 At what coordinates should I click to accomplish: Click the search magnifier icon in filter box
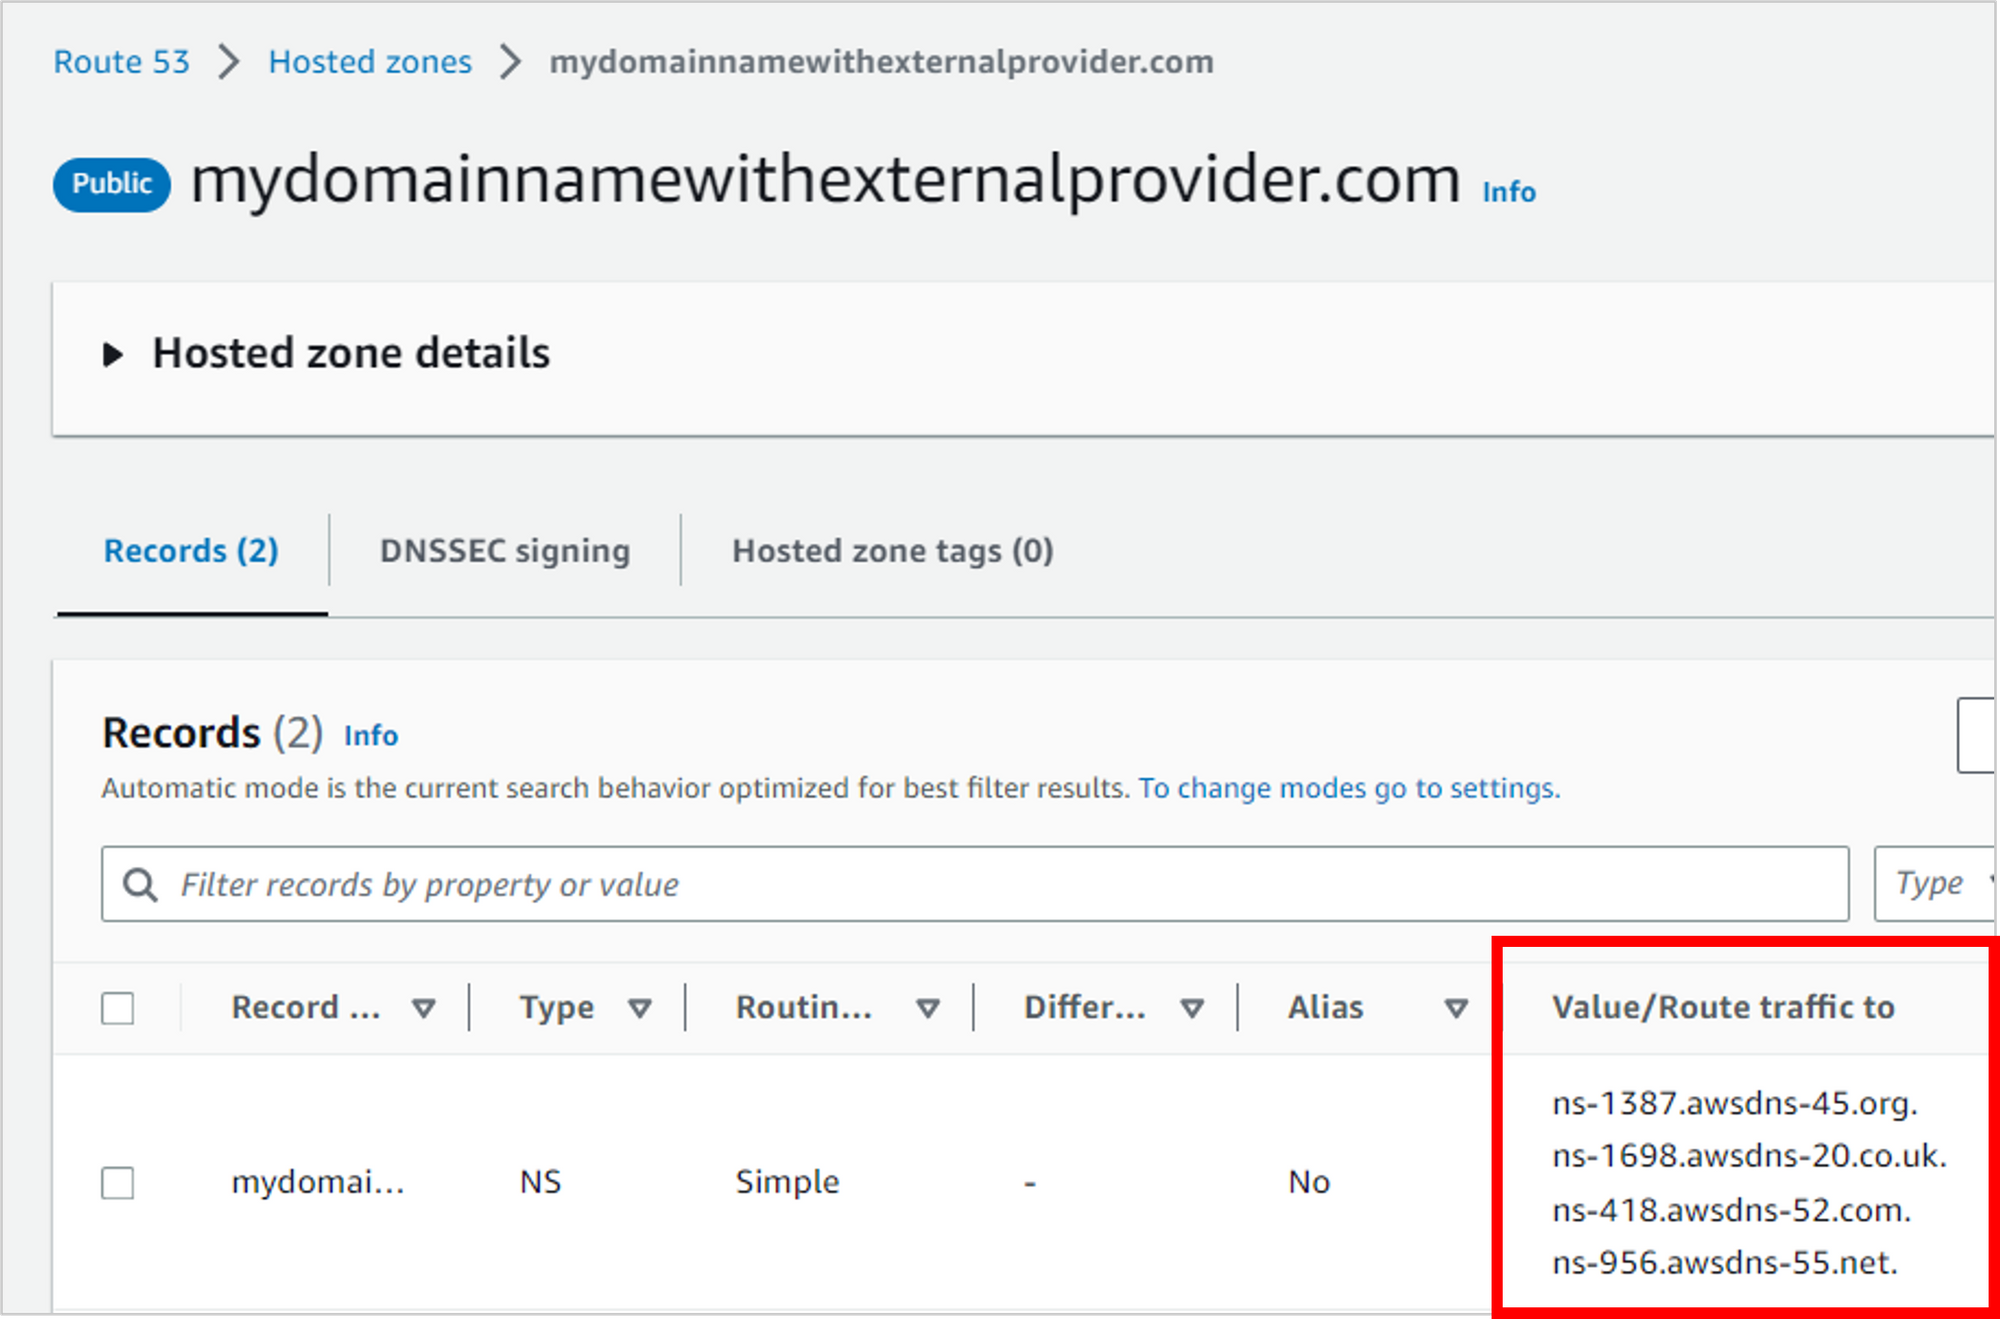140,885
